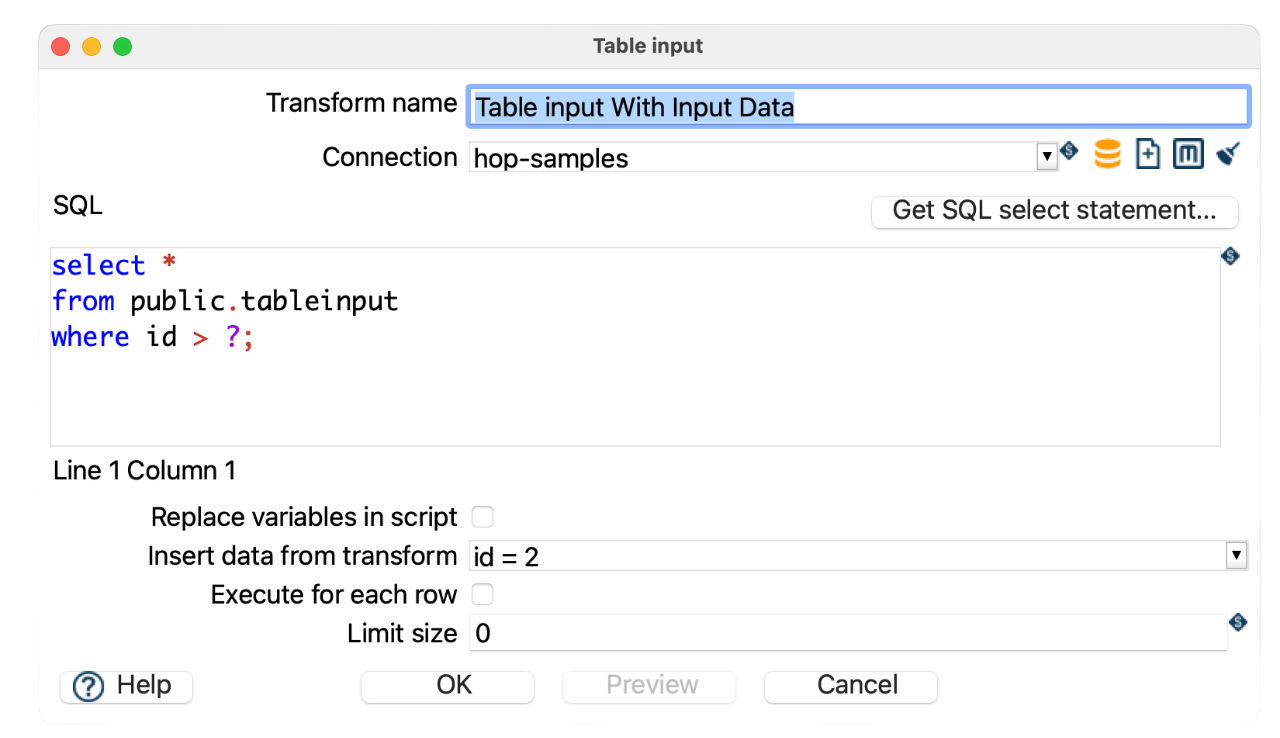This screenshot has width=1280, height=738.
Task: Click the variable icon beside the Connection field
Action: (1068, 151)
